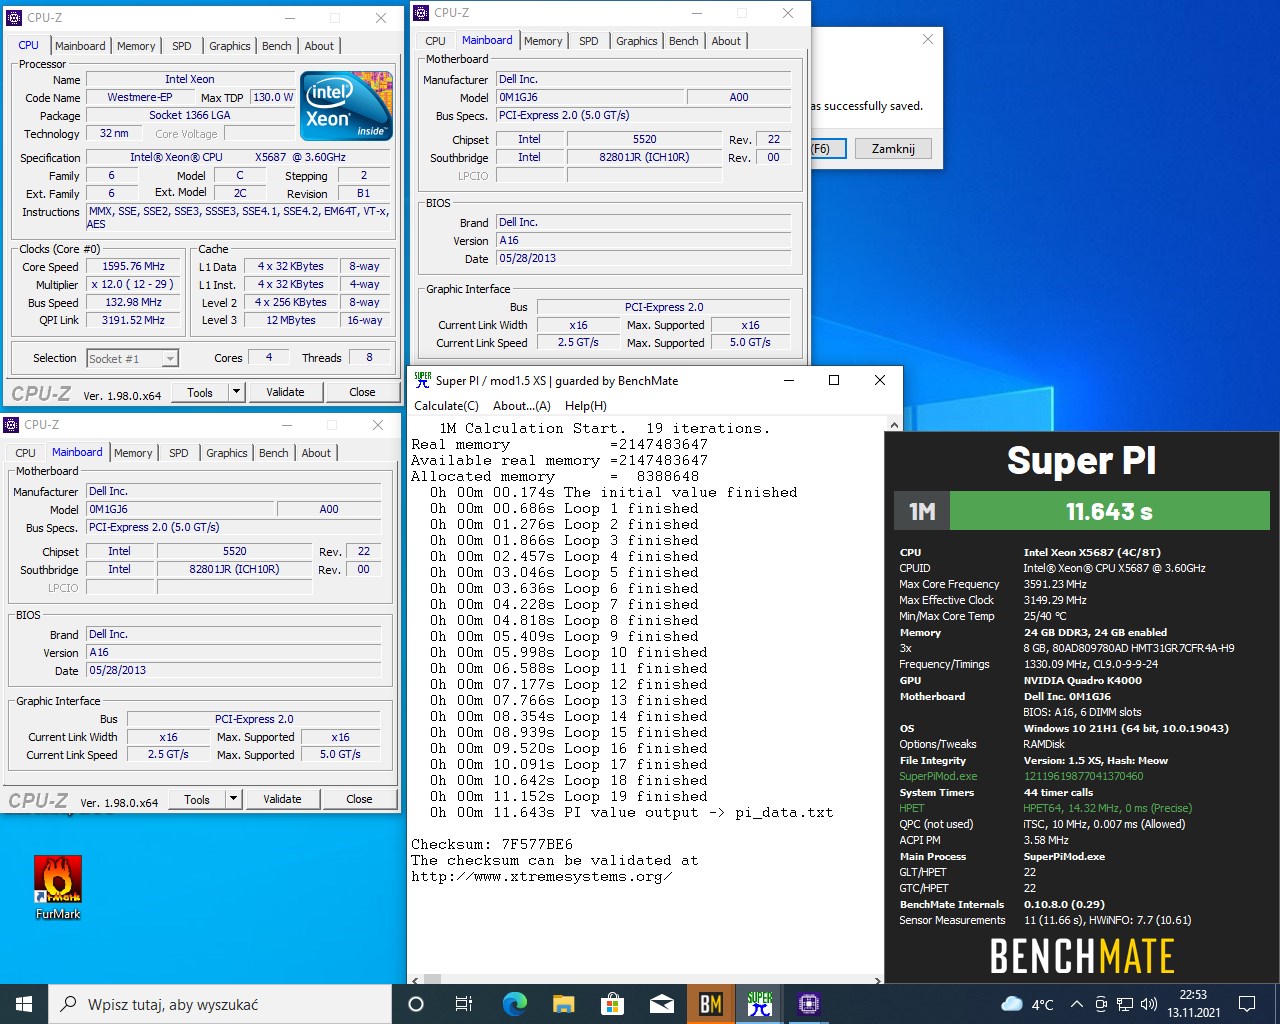This screenshot has width=1280, height=1024.
Task: Open the Calculate(C) menu in Super PI
Action: click(x=447, y=406)
